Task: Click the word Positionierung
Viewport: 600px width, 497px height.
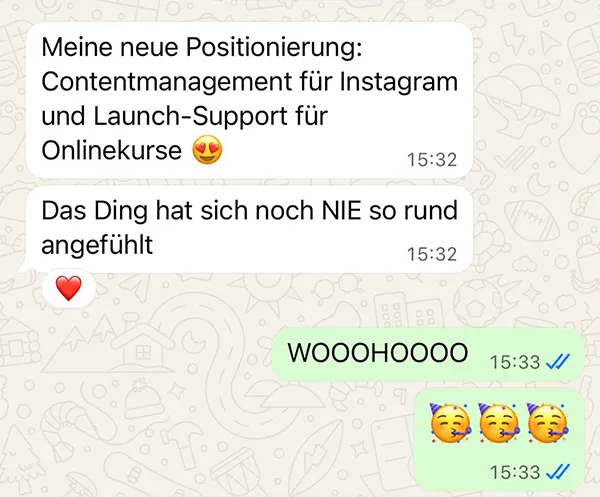Action: point(274,48)
